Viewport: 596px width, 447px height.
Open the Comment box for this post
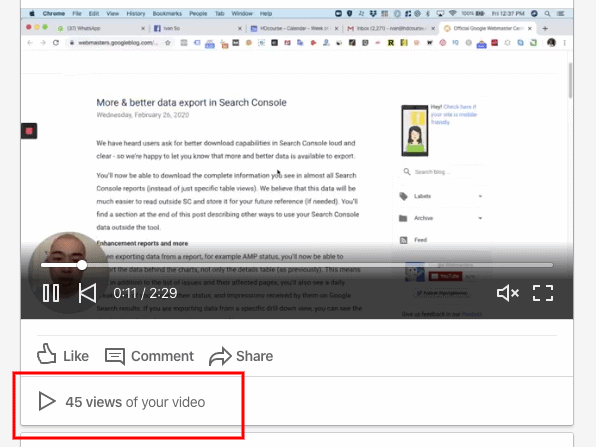(149, 356)
